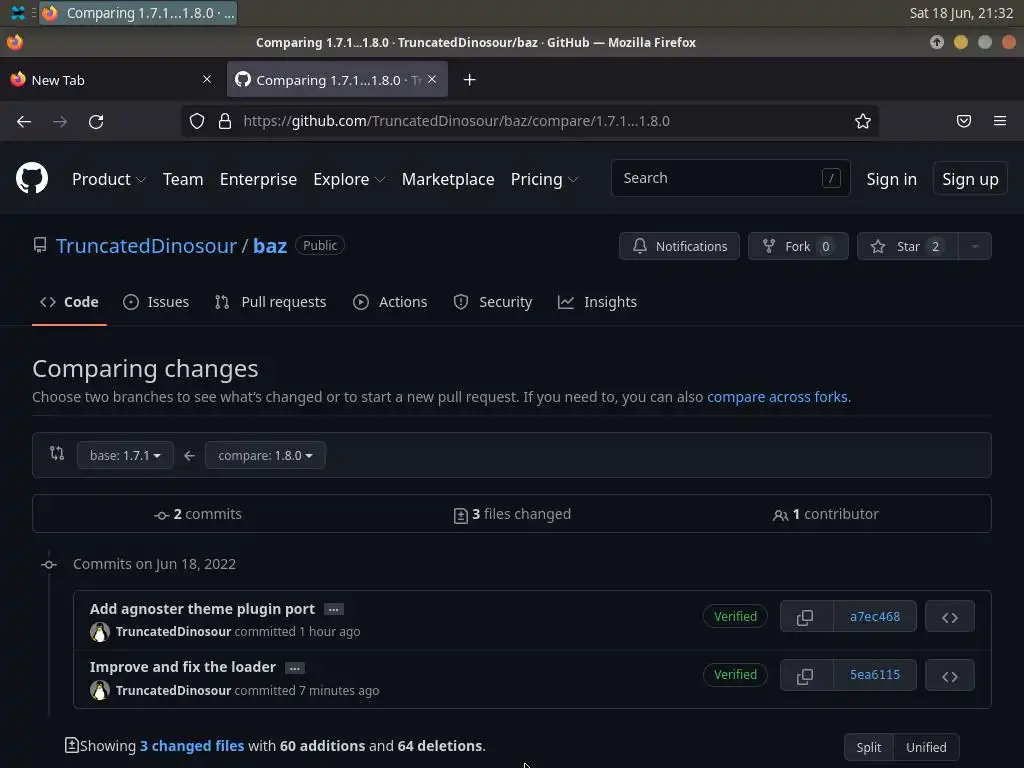This screenshot has width=1024, height=768.
Task: Select the Split diff view
Action: 869,747
